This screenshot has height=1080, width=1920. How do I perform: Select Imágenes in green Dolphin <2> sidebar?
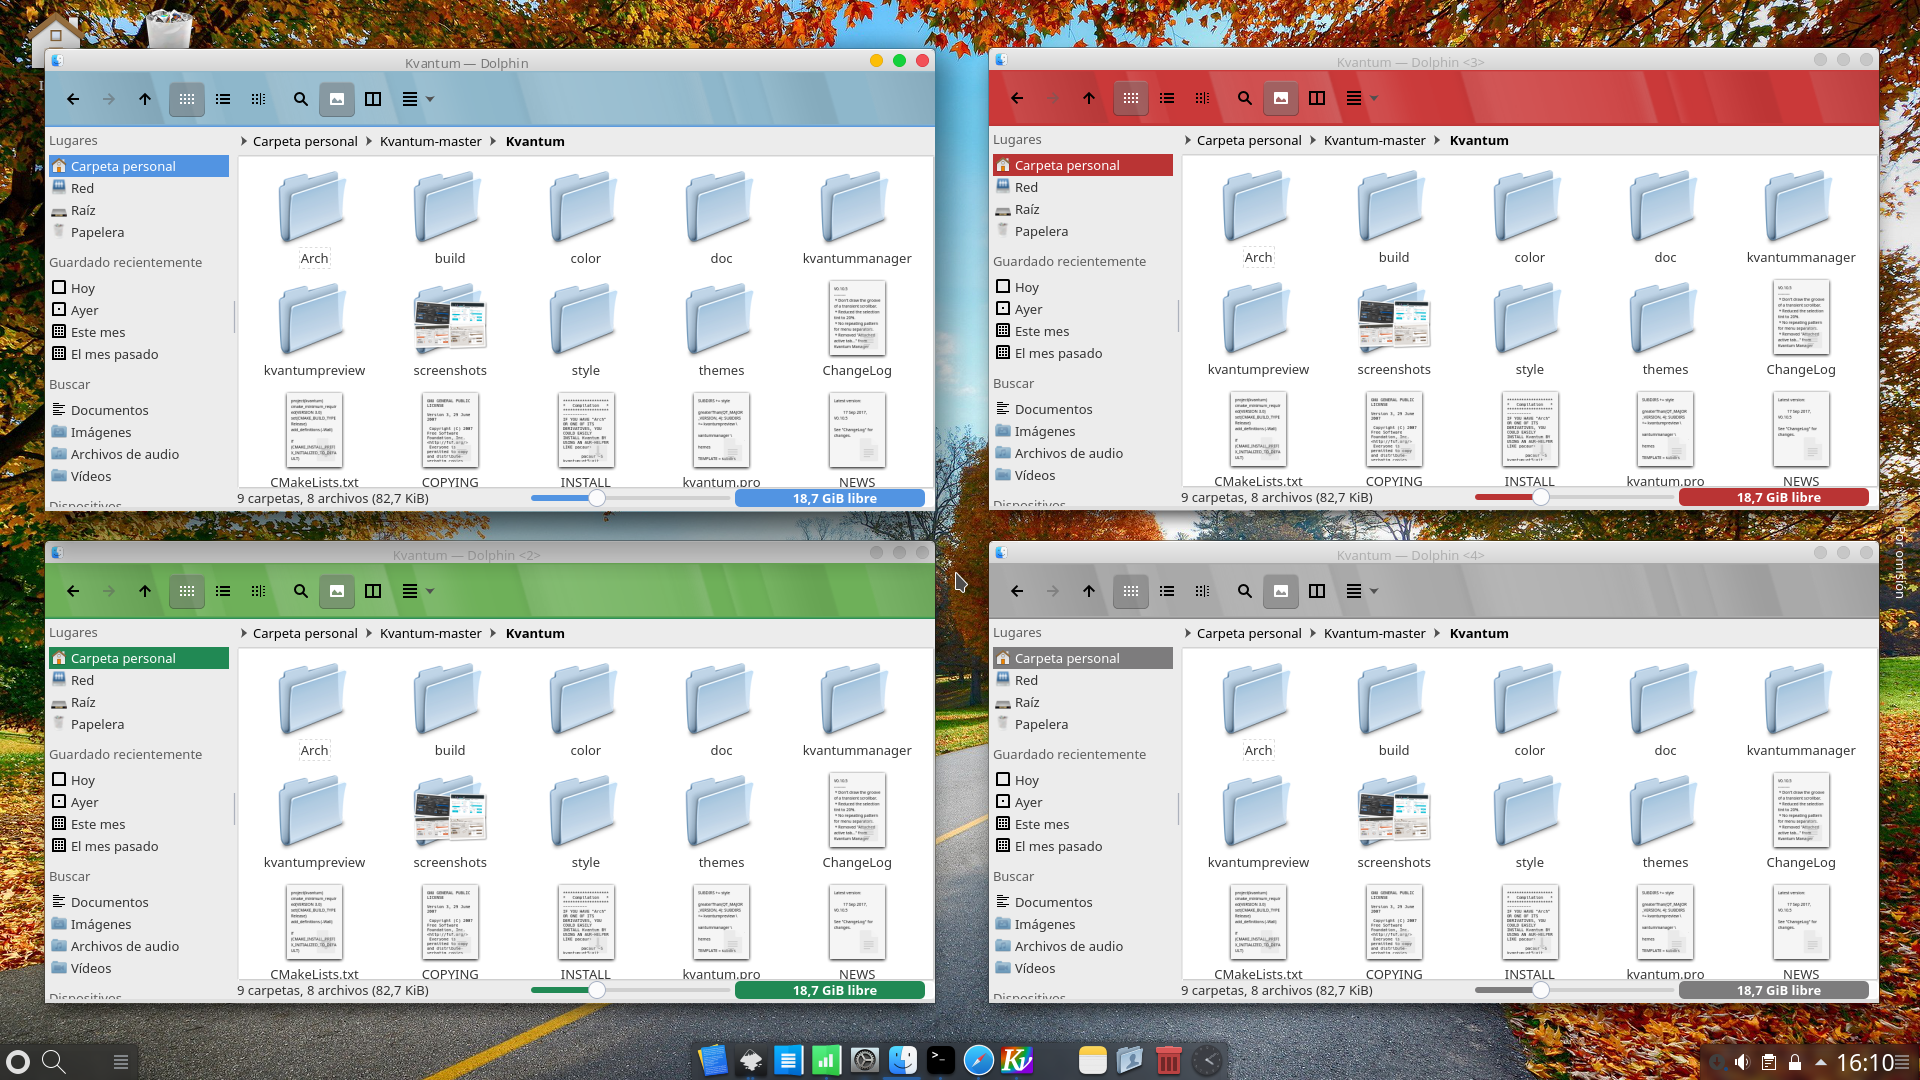[x=139, y=924]
